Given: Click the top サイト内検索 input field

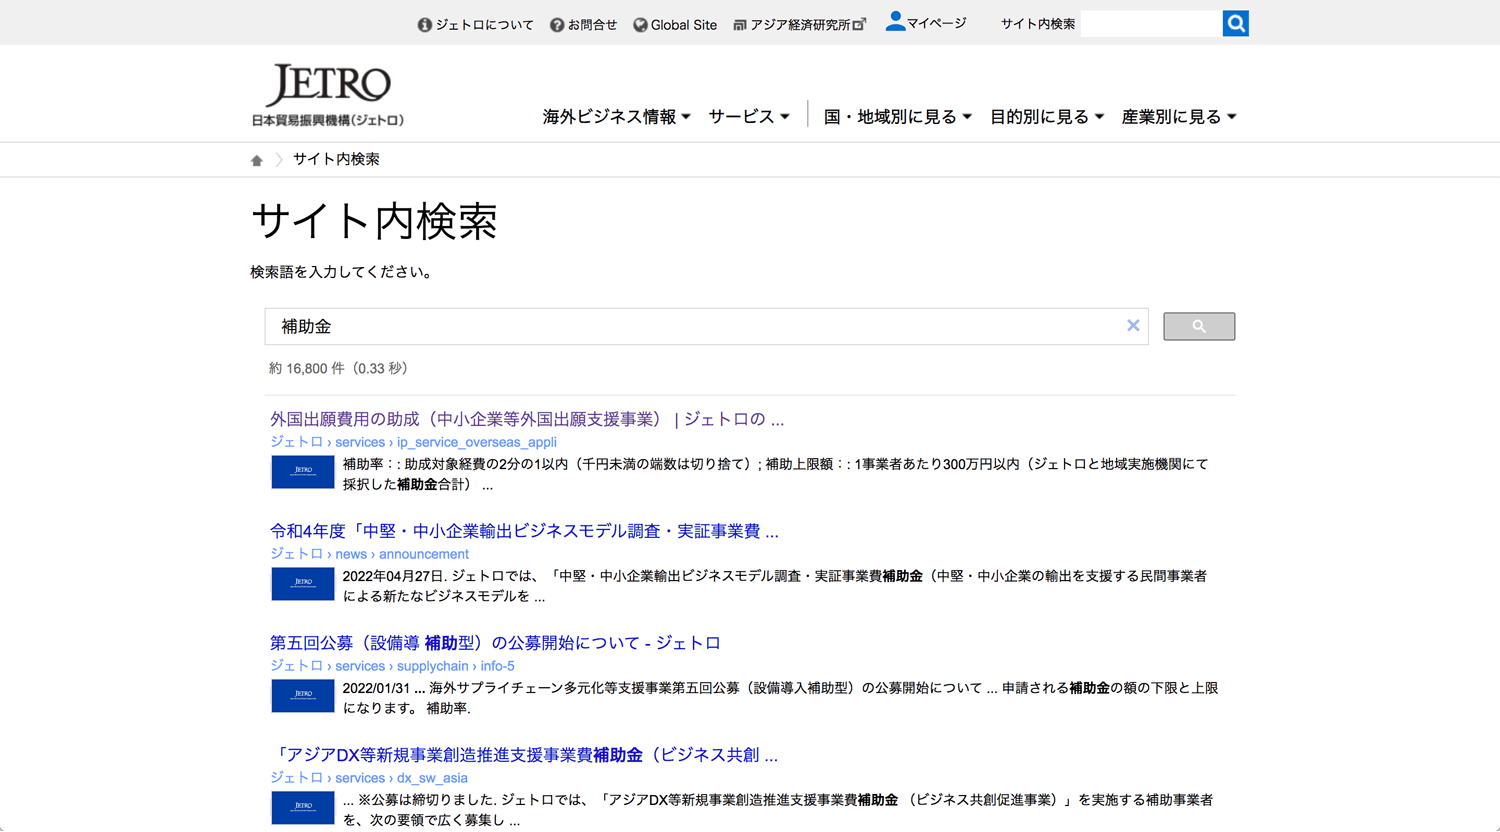Looking at the screenshot, I should tap(1151, 24).
